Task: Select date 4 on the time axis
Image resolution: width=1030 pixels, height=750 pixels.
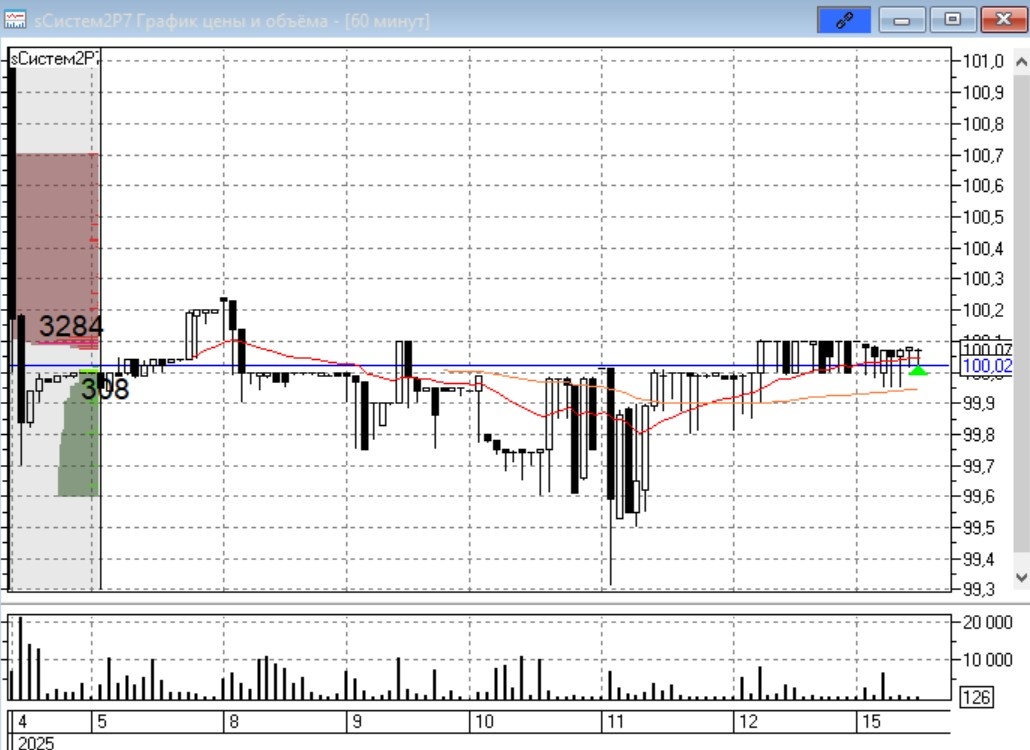Action: point(22,722)
